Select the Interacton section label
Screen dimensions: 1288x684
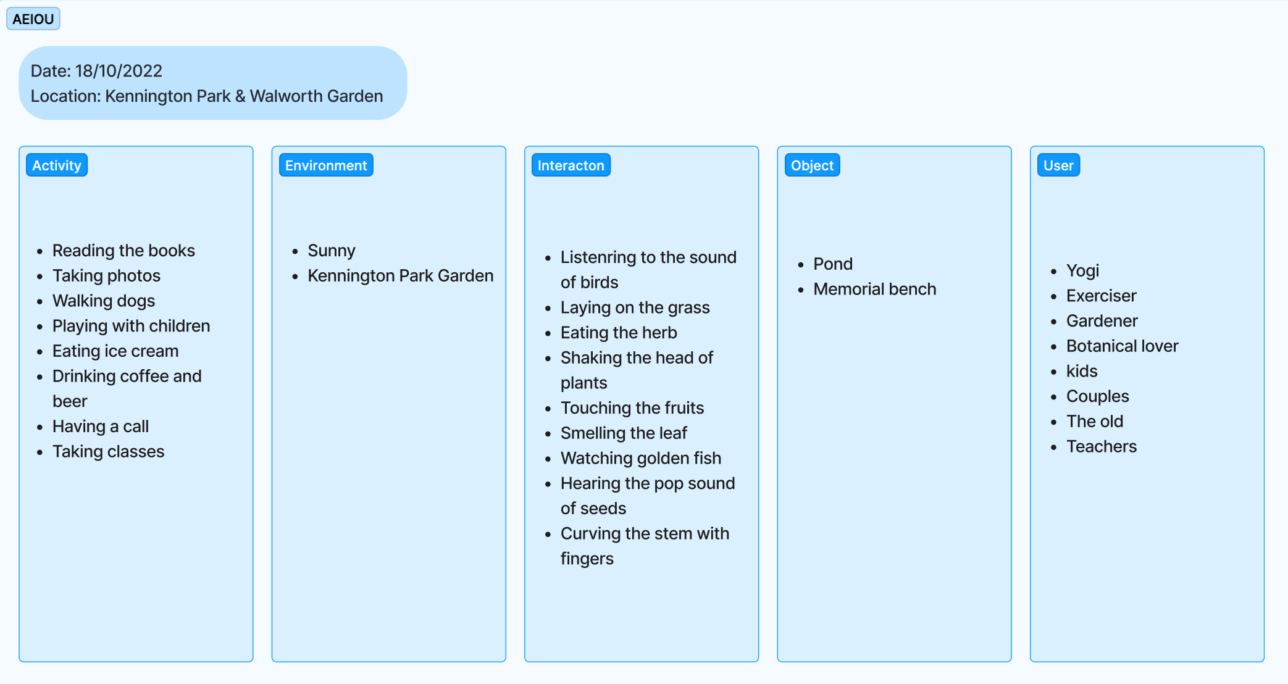tap(570, 166)
